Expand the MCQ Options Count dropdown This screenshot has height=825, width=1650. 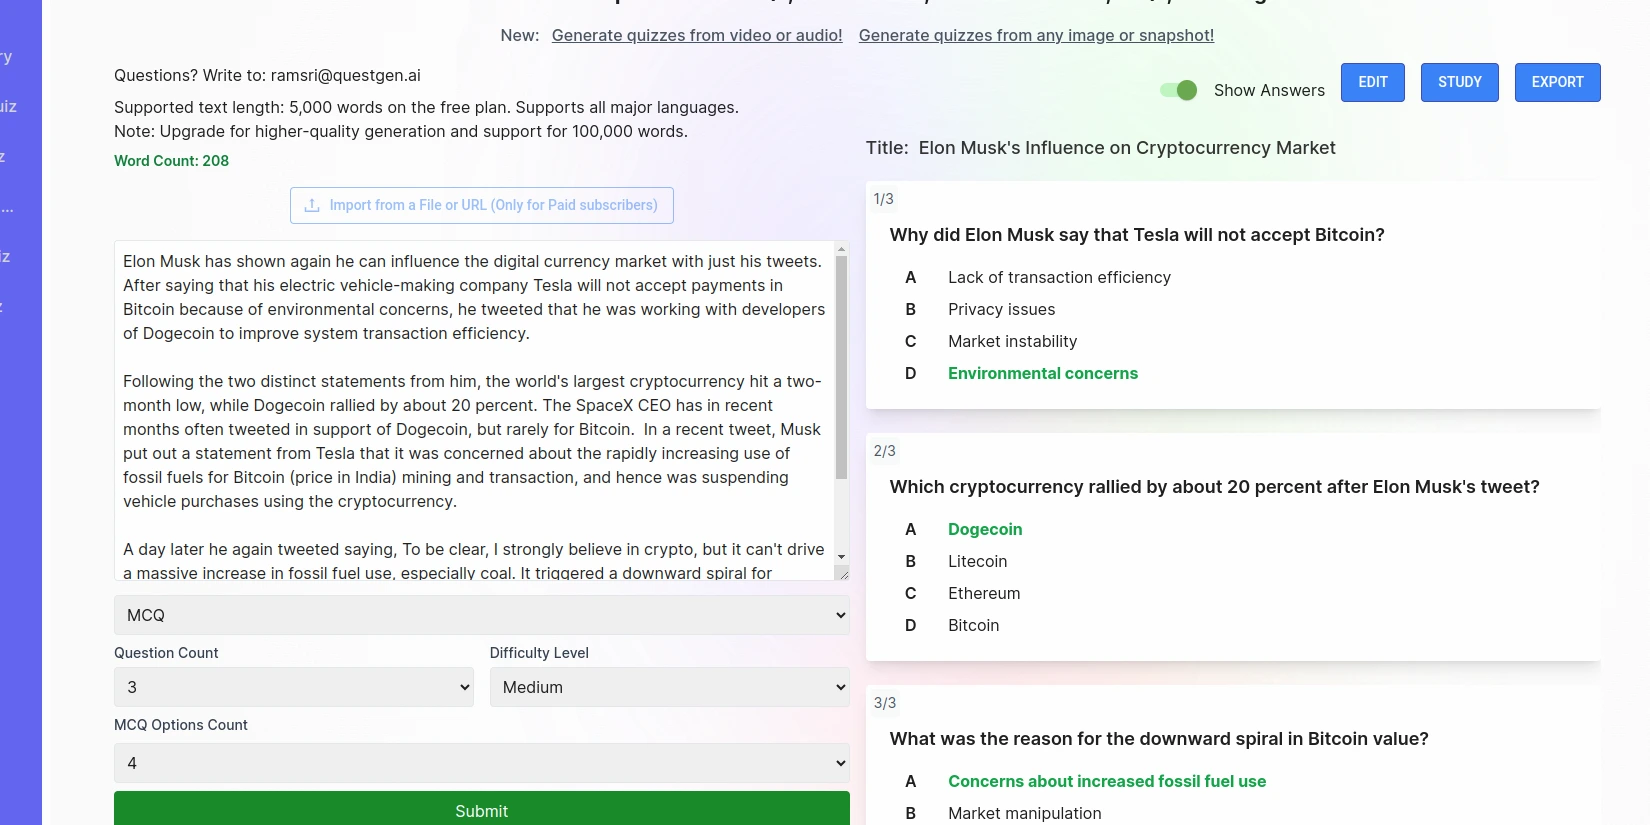click(481, 763)
